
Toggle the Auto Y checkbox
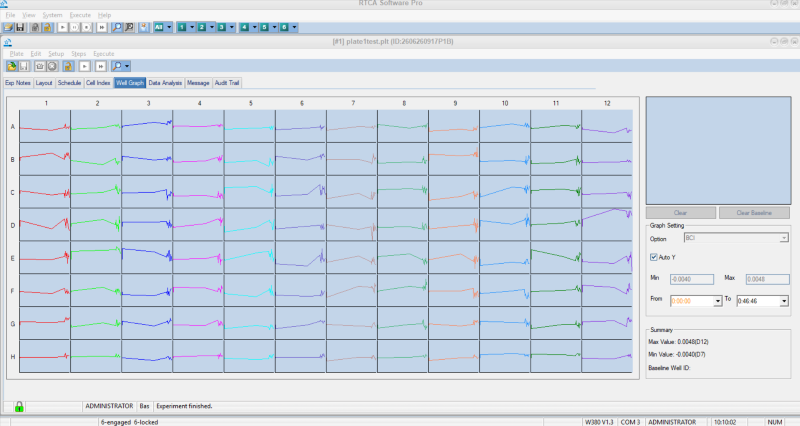(654, 257)
